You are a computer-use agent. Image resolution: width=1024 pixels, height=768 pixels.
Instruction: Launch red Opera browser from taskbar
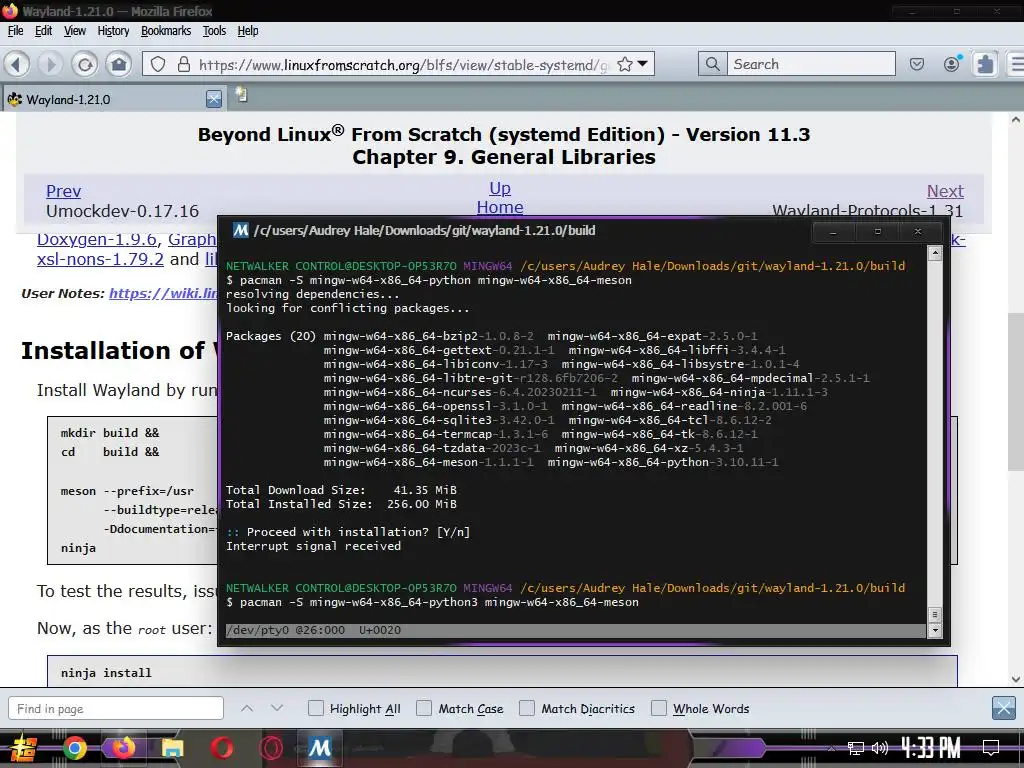[x=222, y=748]
